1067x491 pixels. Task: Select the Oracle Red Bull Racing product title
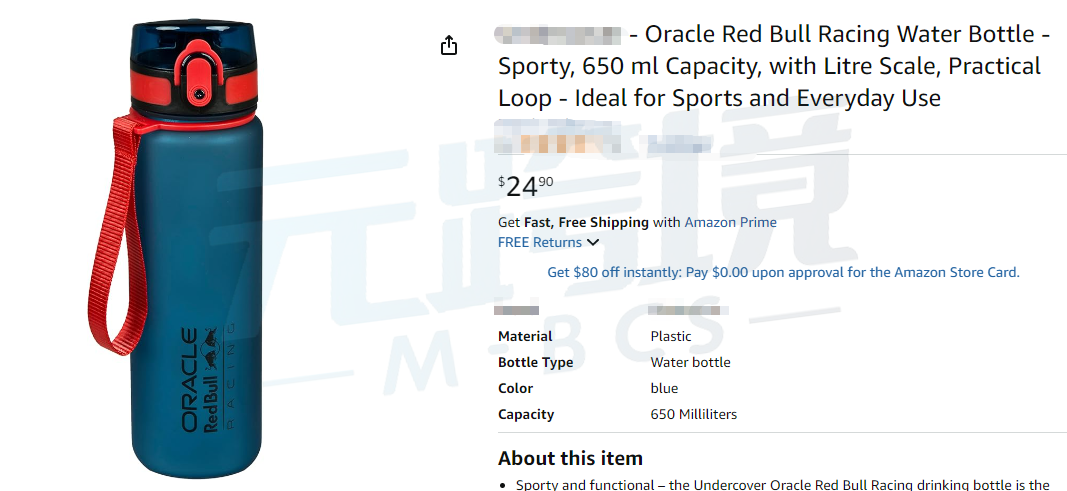[x=770, y=67]
